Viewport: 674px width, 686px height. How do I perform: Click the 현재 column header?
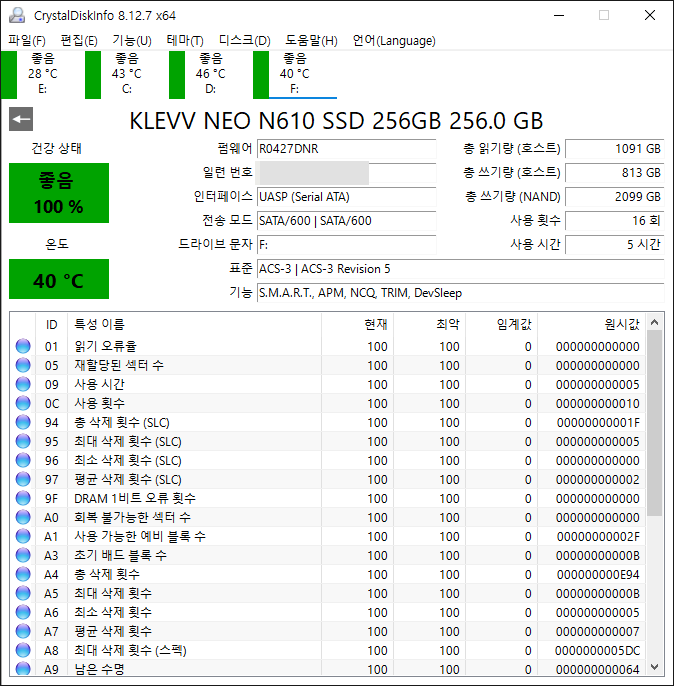(357, 324)
